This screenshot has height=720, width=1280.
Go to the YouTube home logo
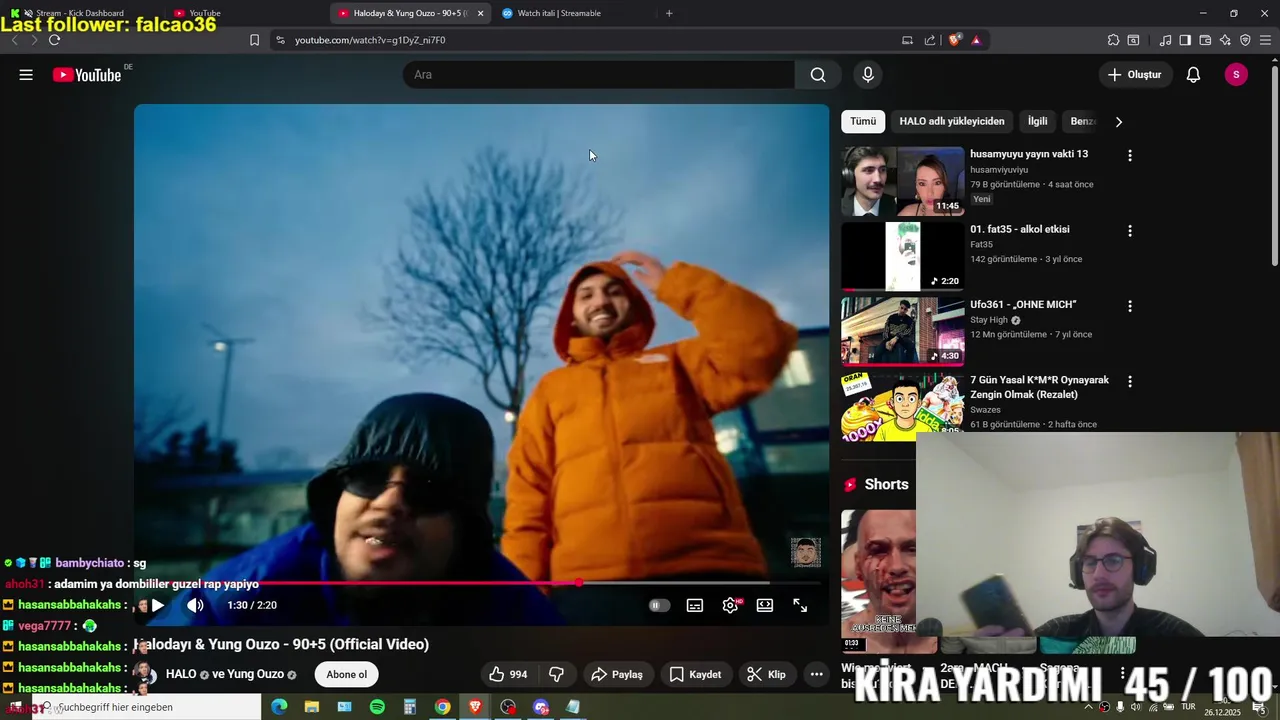coord(87,75)
